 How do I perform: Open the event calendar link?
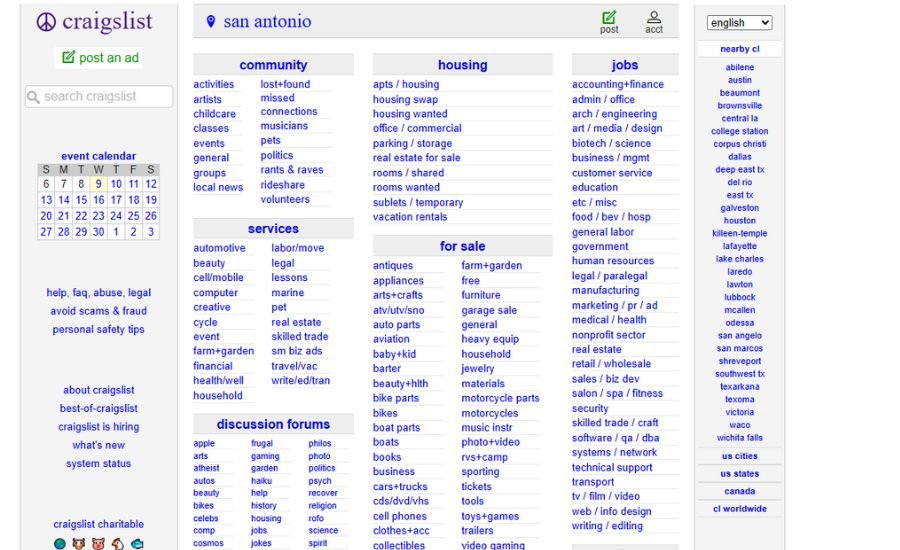(x=99, y=156)
